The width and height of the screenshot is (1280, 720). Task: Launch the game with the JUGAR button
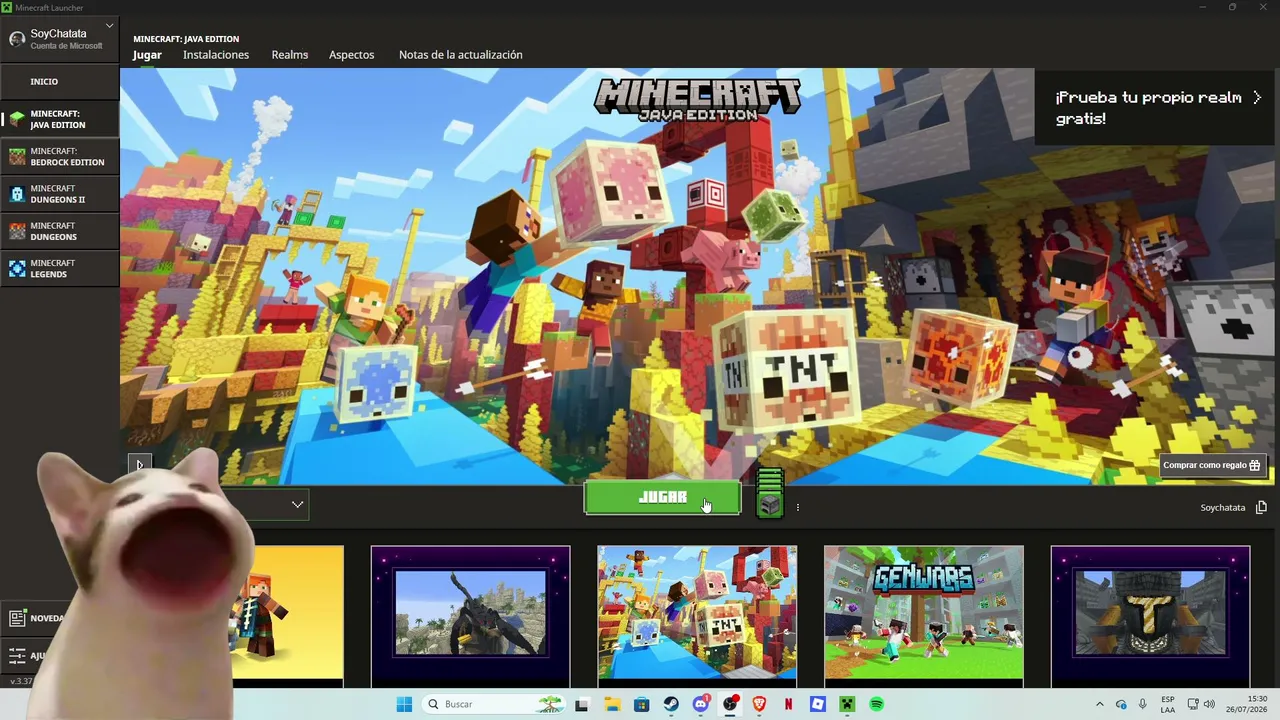click(663, 498)
